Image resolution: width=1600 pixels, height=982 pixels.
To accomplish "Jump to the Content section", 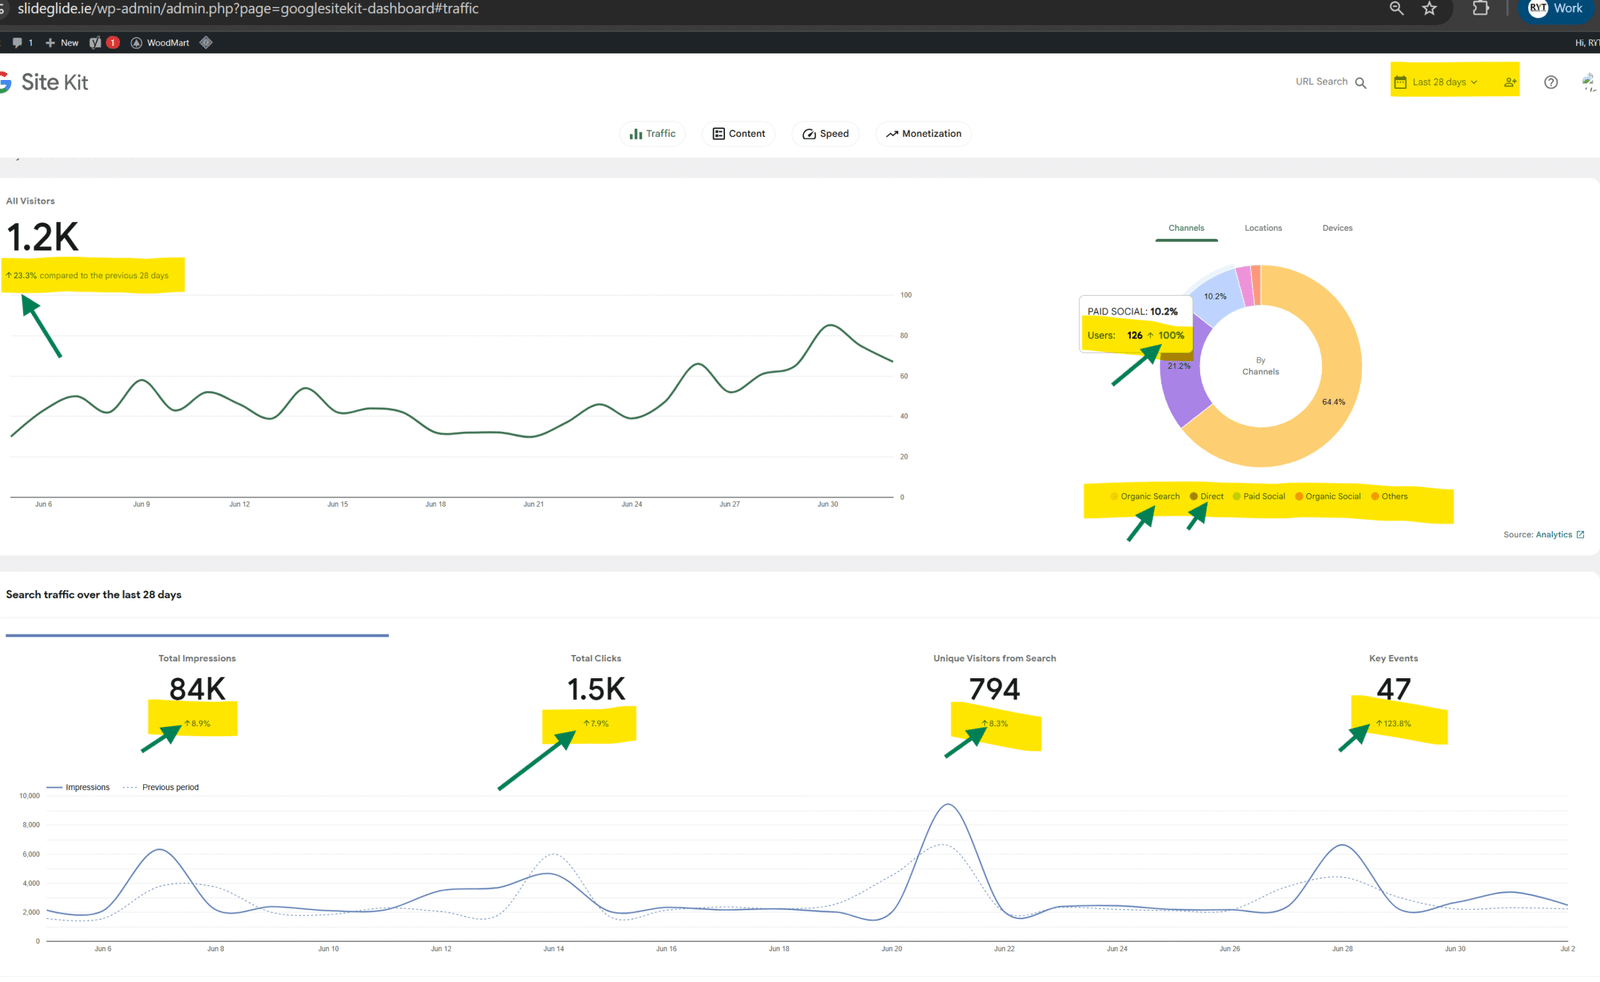I will click(738, 134).
